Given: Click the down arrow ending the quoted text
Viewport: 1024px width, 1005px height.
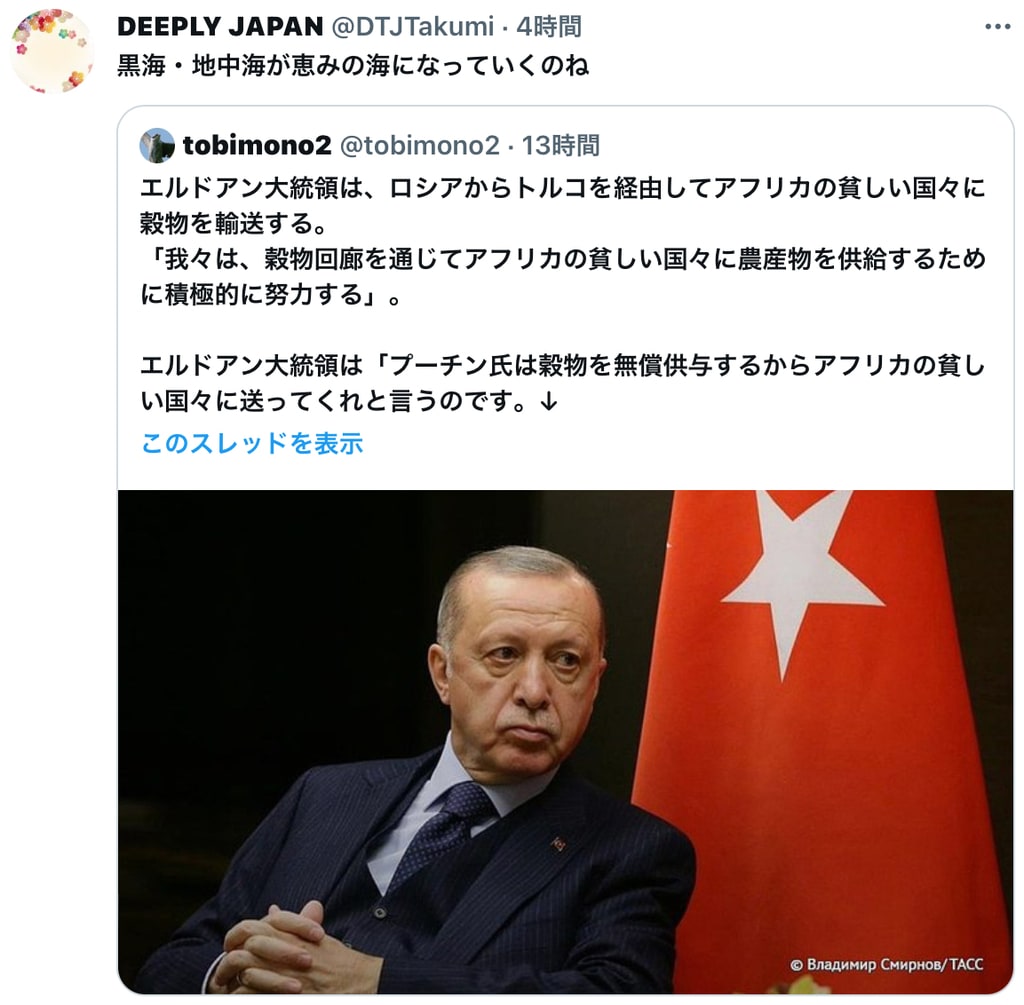Looking at the screenshot, I should point(549,401).
